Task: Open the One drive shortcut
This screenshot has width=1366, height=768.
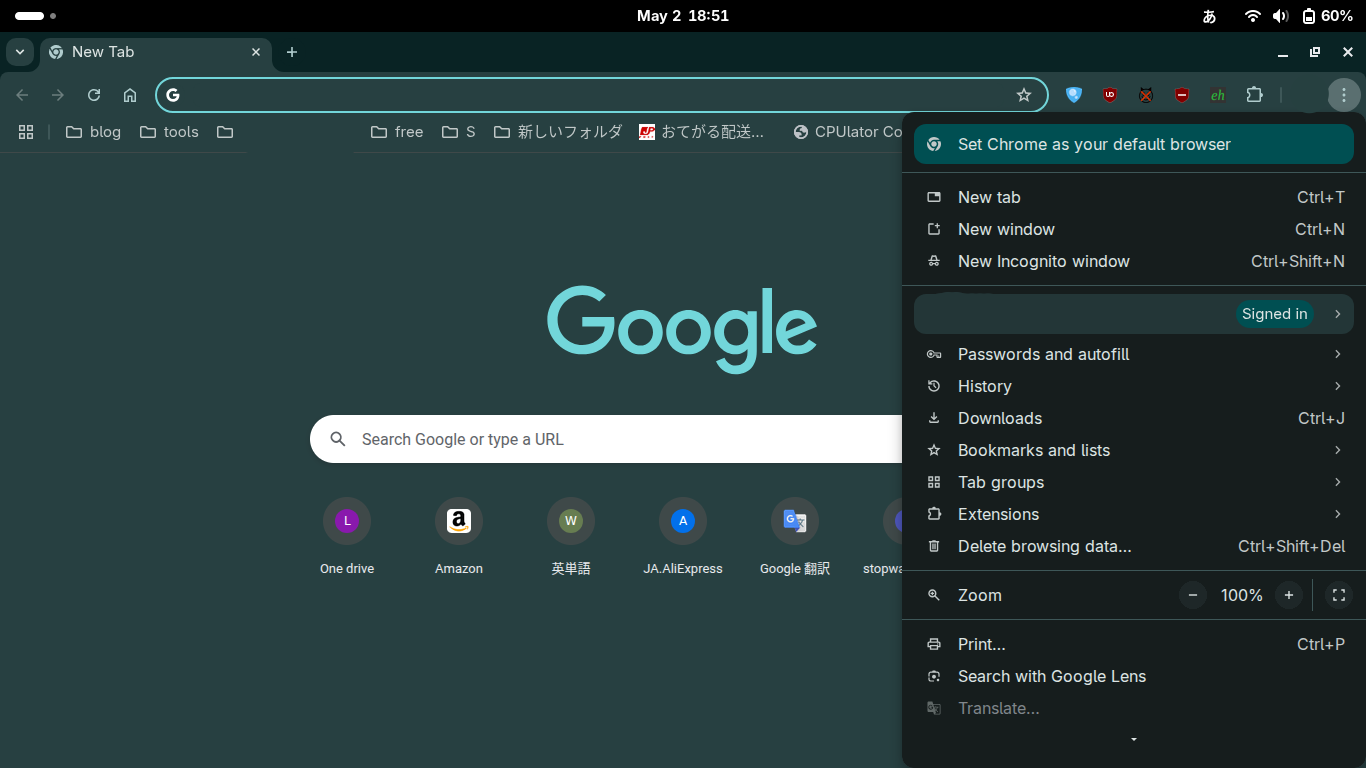Action: coord(347,538)
